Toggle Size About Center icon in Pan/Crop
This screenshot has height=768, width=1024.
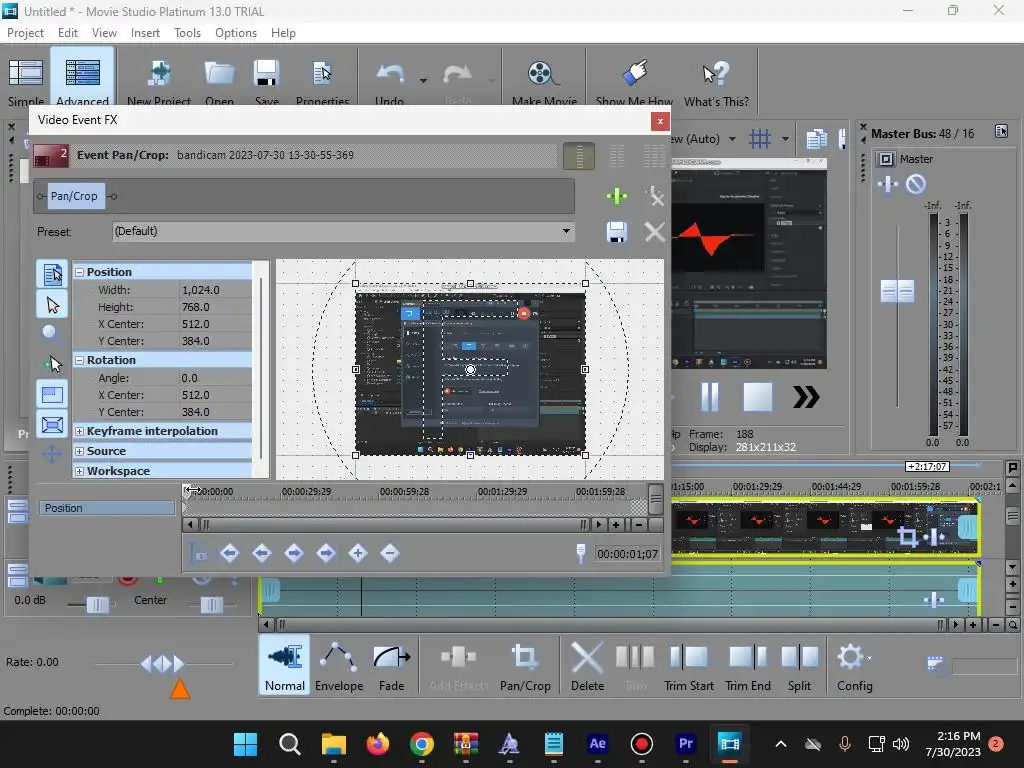(52, 425)
